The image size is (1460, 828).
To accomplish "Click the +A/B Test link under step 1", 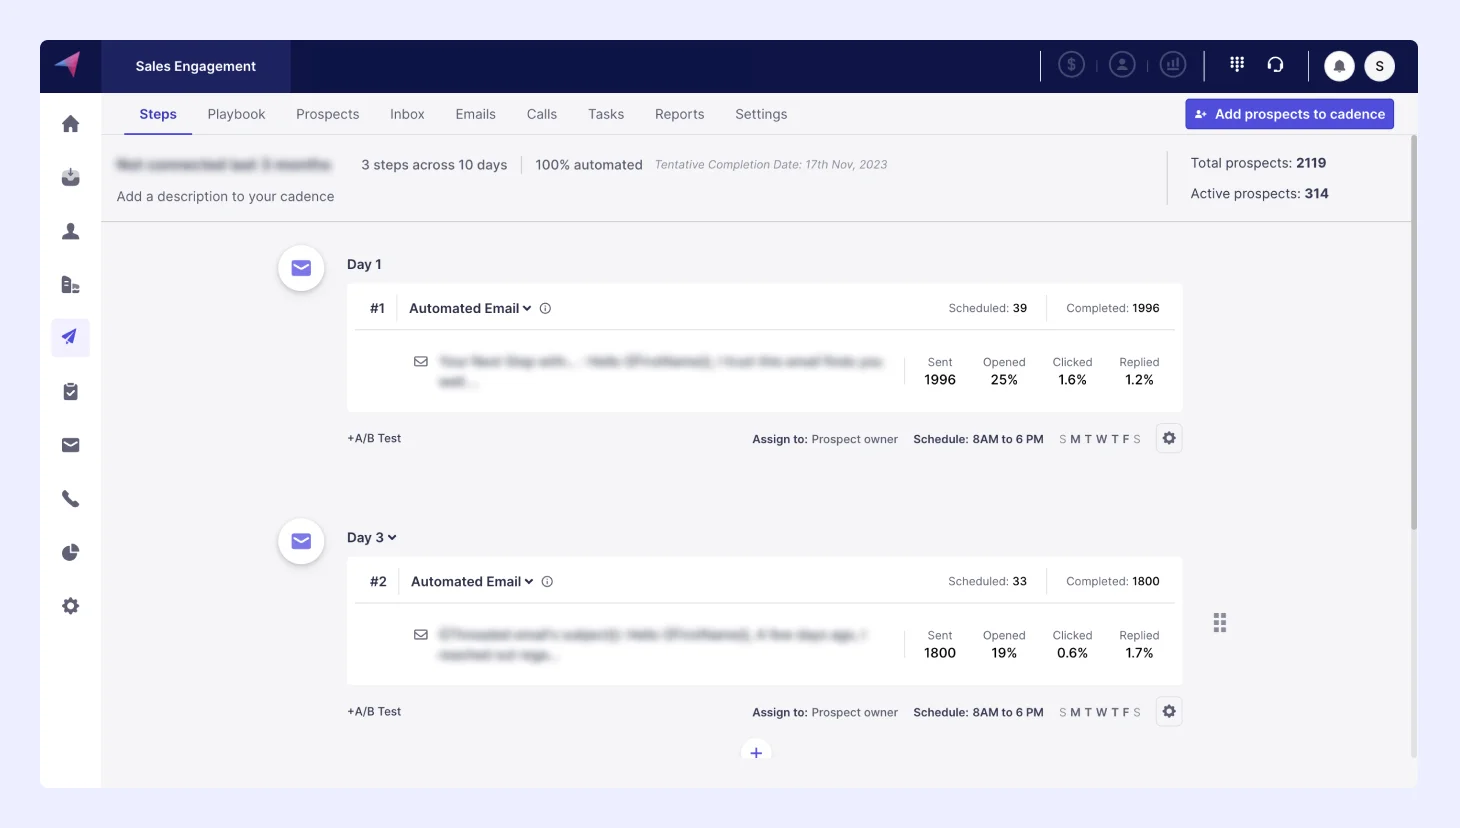I will 374,438.
